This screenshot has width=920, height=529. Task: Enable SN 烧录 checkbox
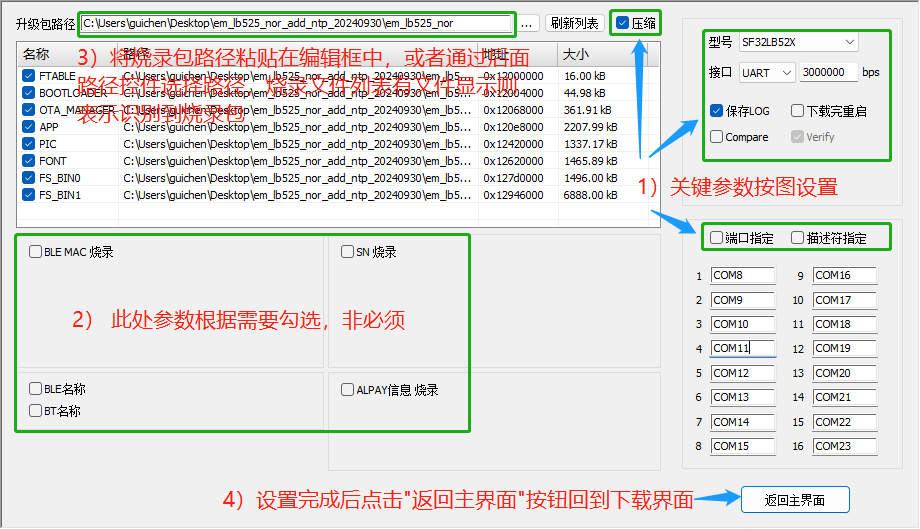point(348,252)
